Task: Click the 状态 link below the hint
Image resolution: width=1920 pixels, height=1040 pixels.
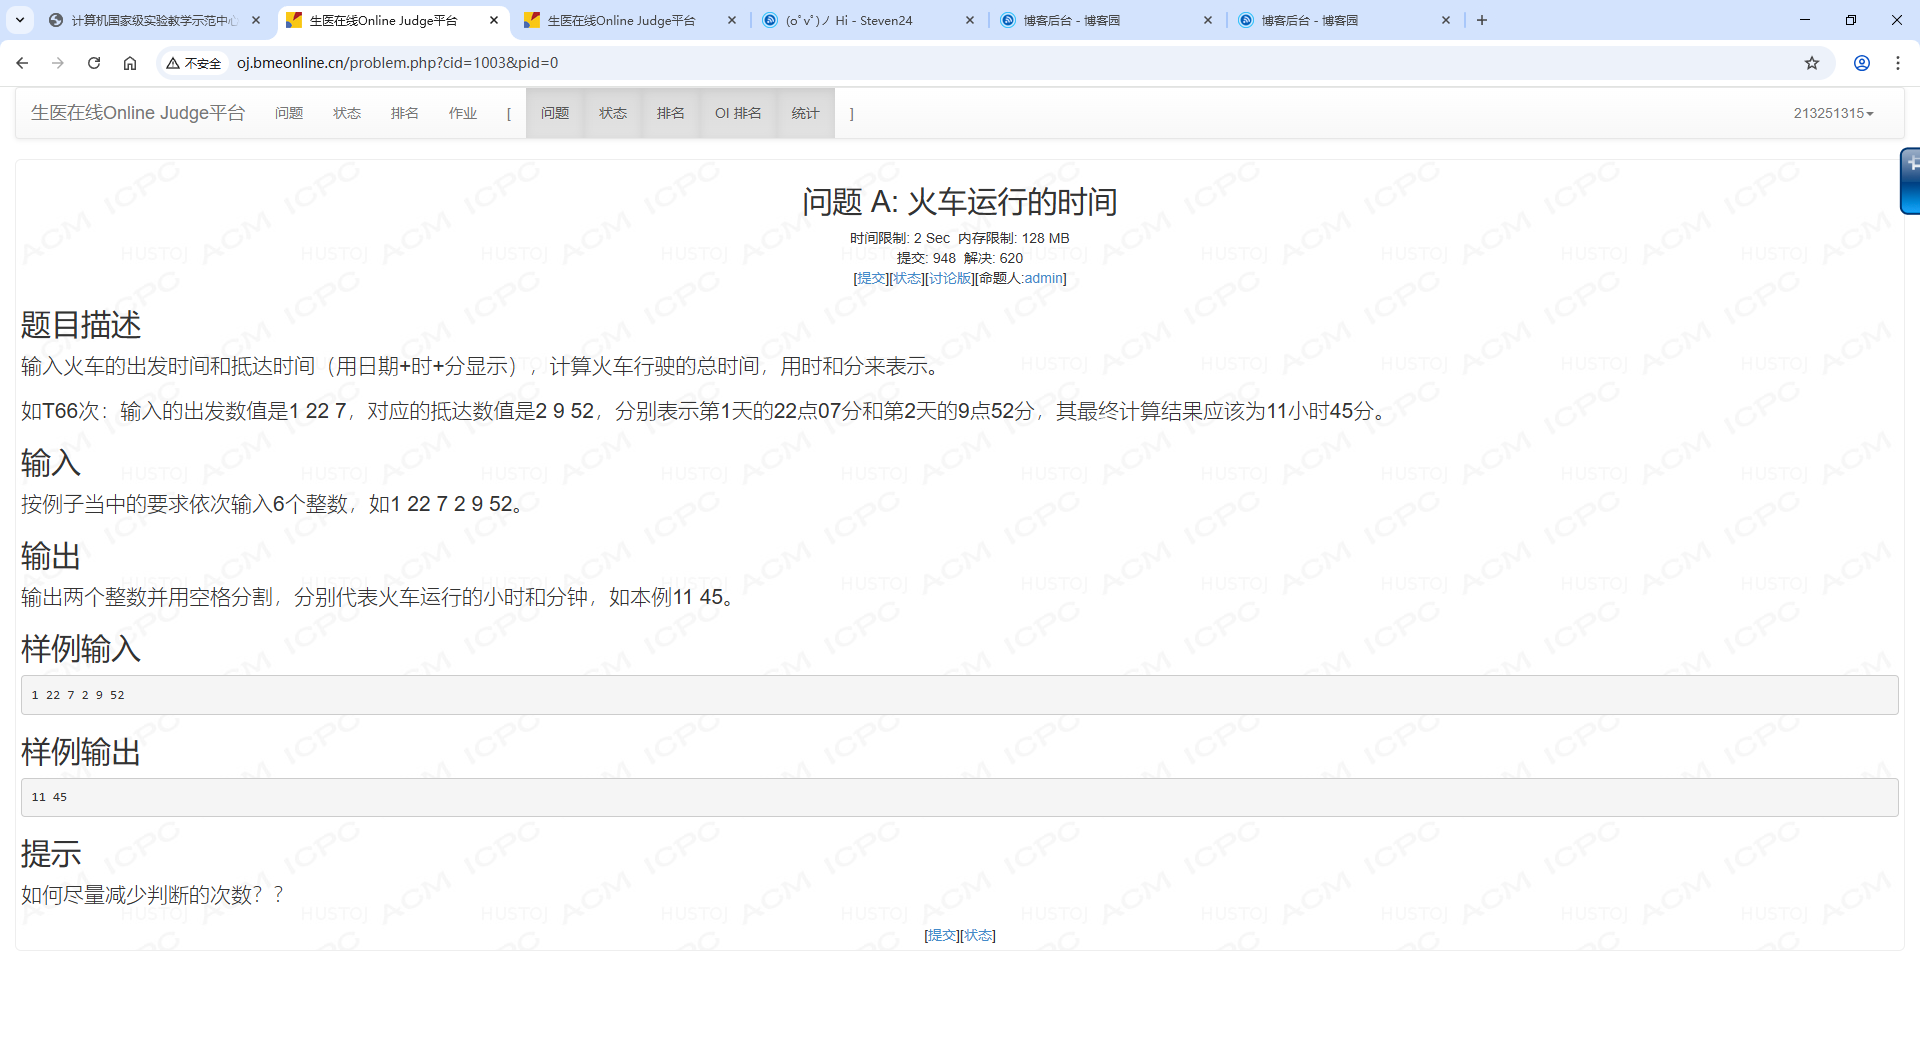Action: pyautogui.click(x=977, y=935)
